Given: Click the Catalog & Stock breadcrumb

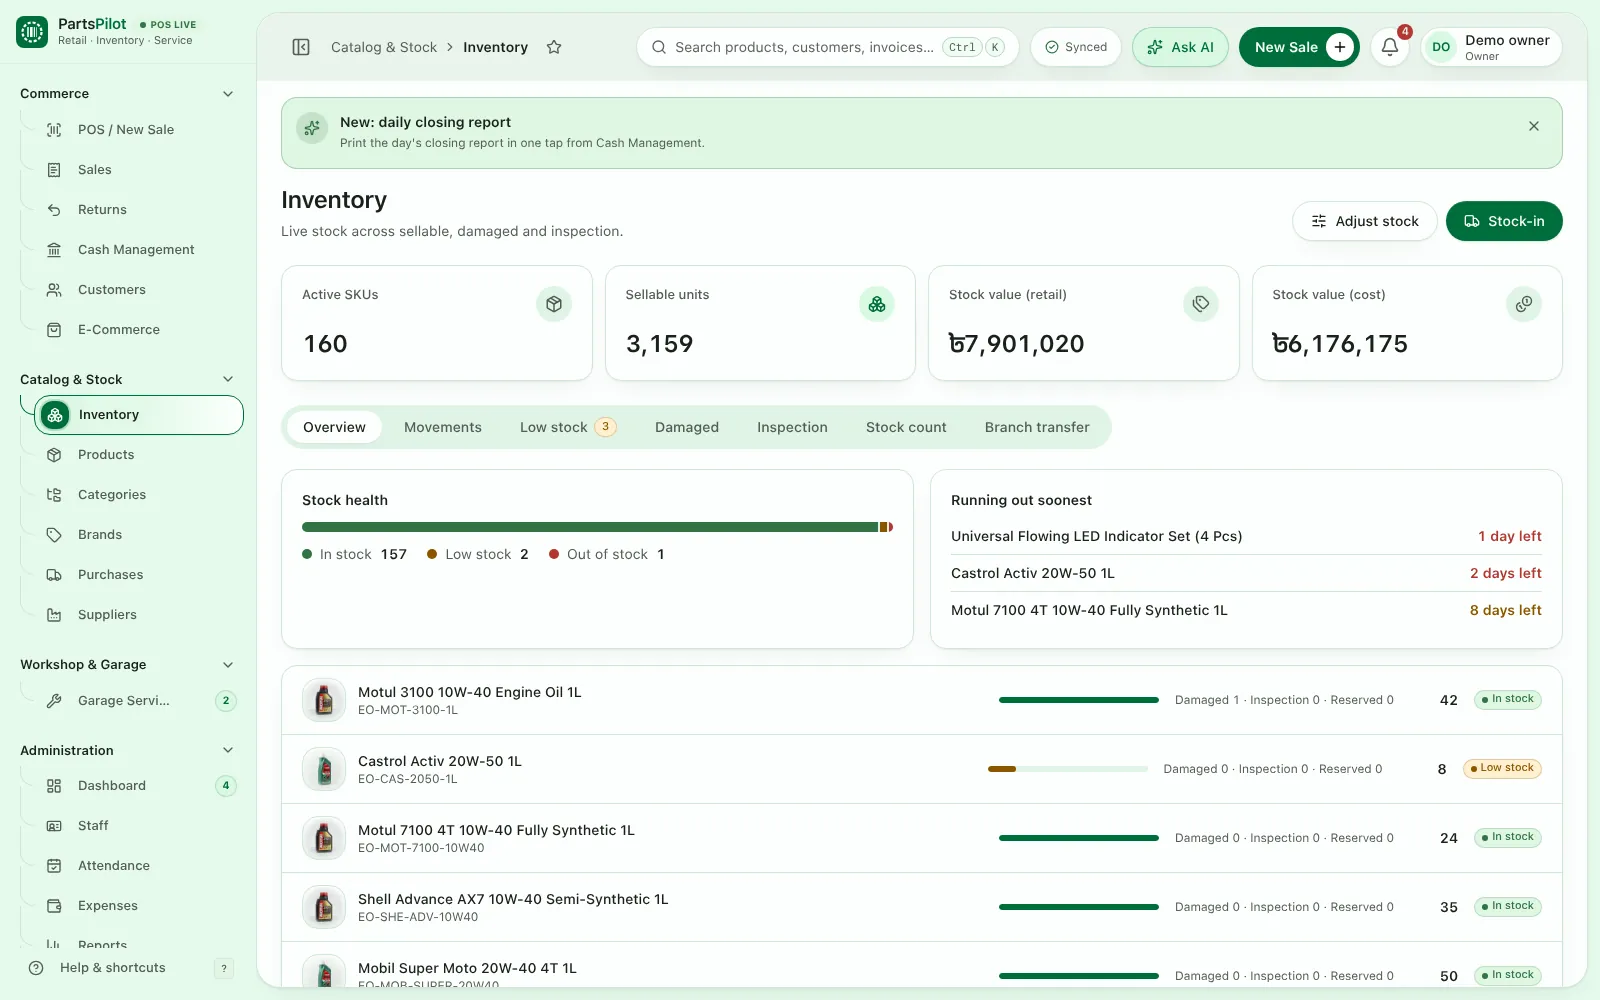Looking at the screenshot, I should tap(384, 47).
